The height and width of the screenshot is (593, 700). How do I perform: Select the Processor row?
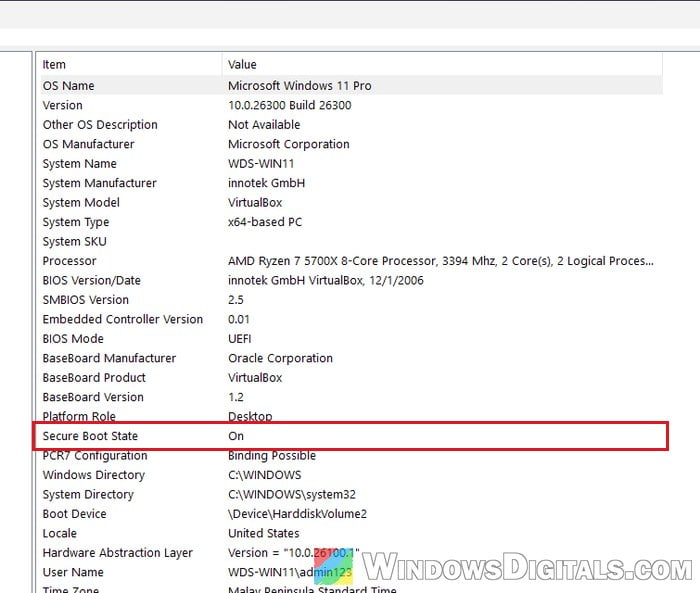[351, 261]
